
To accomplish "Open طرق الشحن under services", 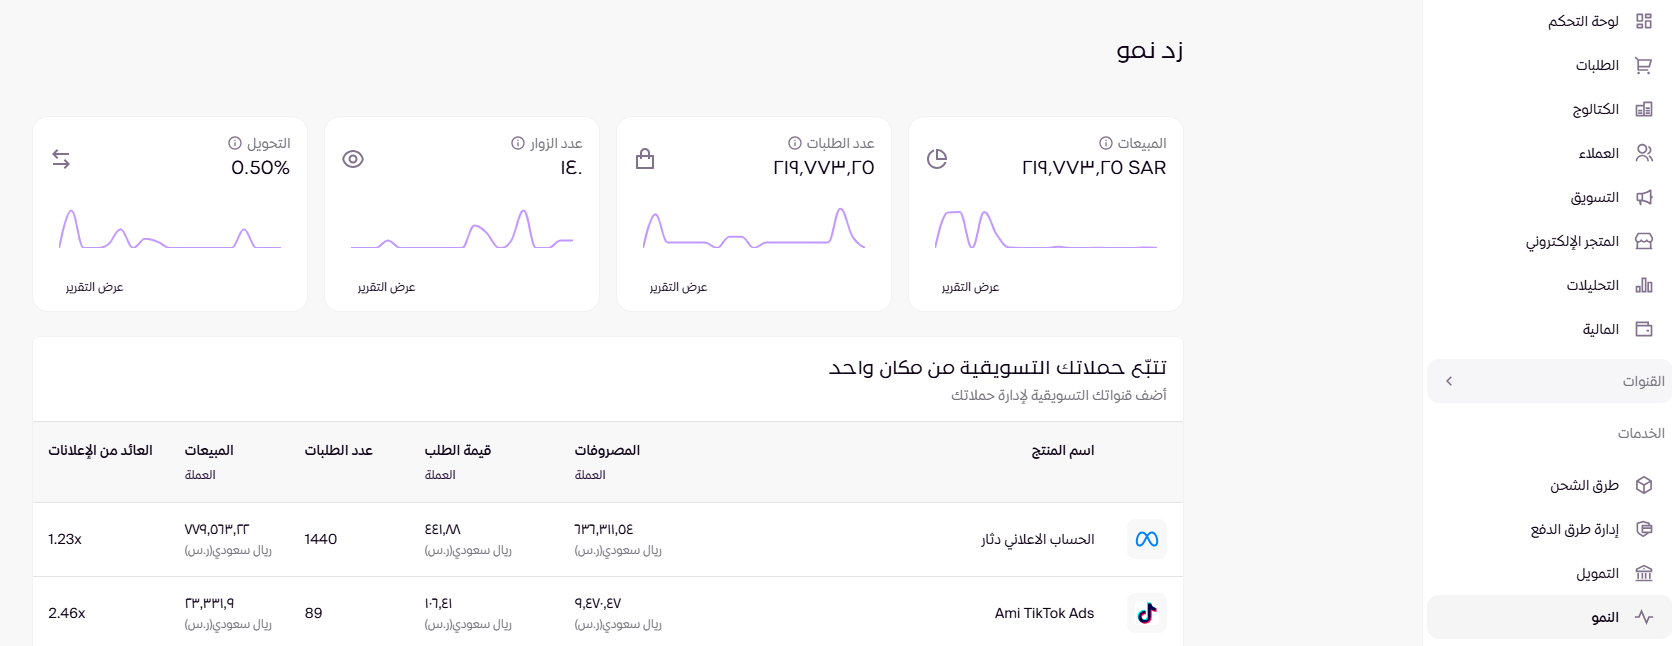I will (x=1584, y=485).
